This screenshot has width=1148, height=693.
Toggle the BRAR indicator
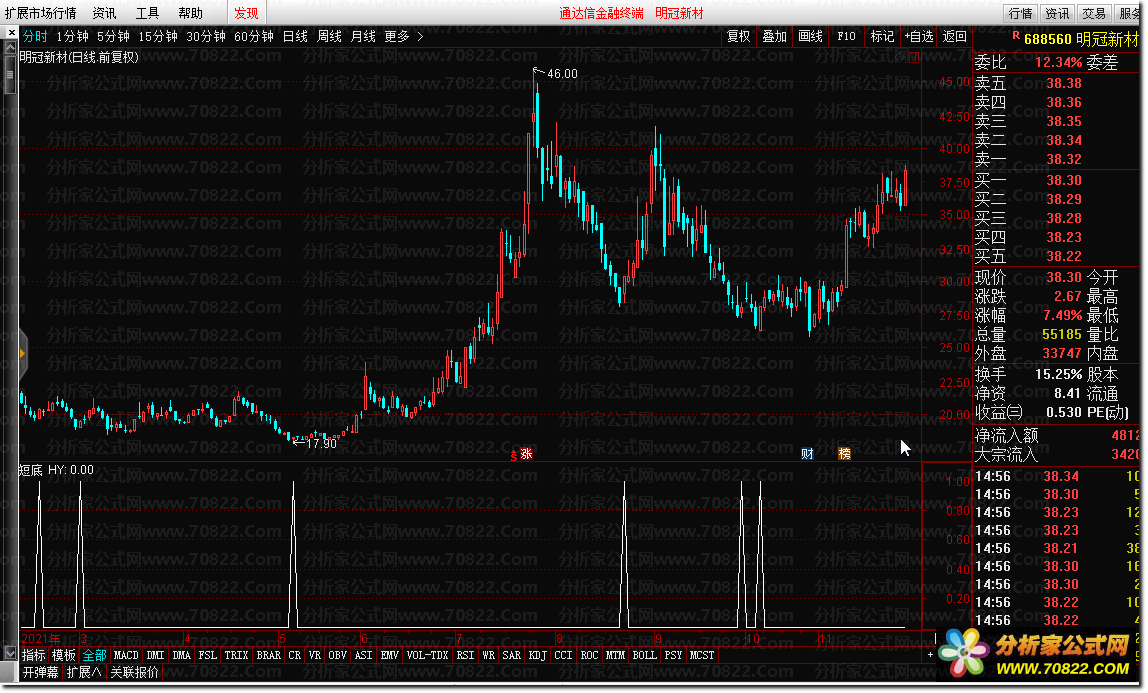pos(269,655)
